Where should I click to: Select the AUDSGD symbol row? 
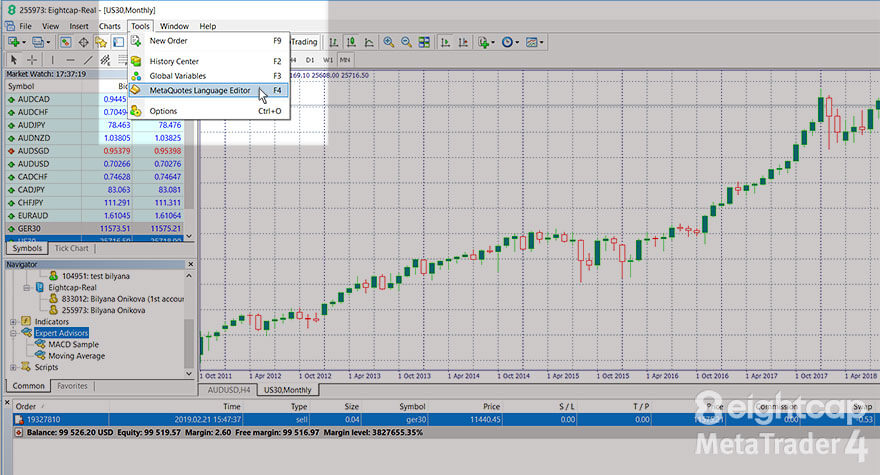click(x=95, y=151)
